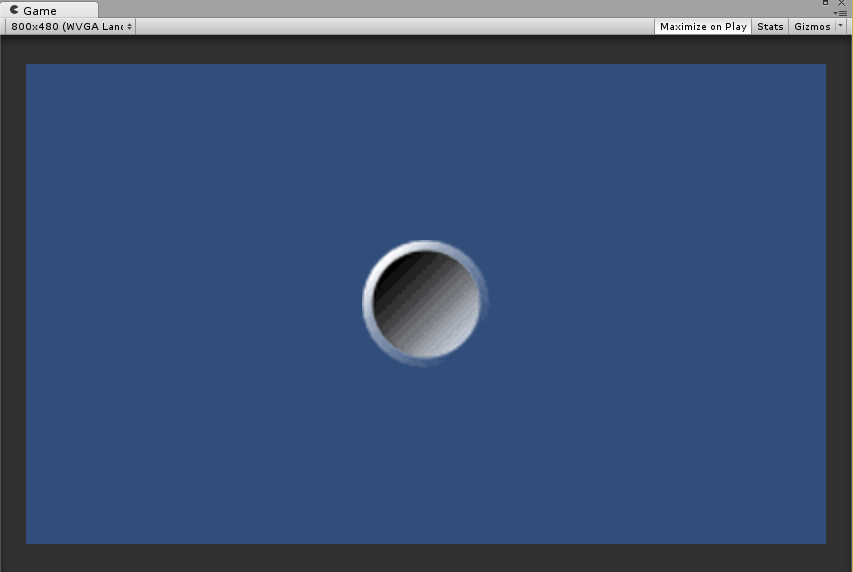Screen dimensions: 853x572
Task: Click the empty toolbar area left of Maximize on Play
Action: click(400, 26)
